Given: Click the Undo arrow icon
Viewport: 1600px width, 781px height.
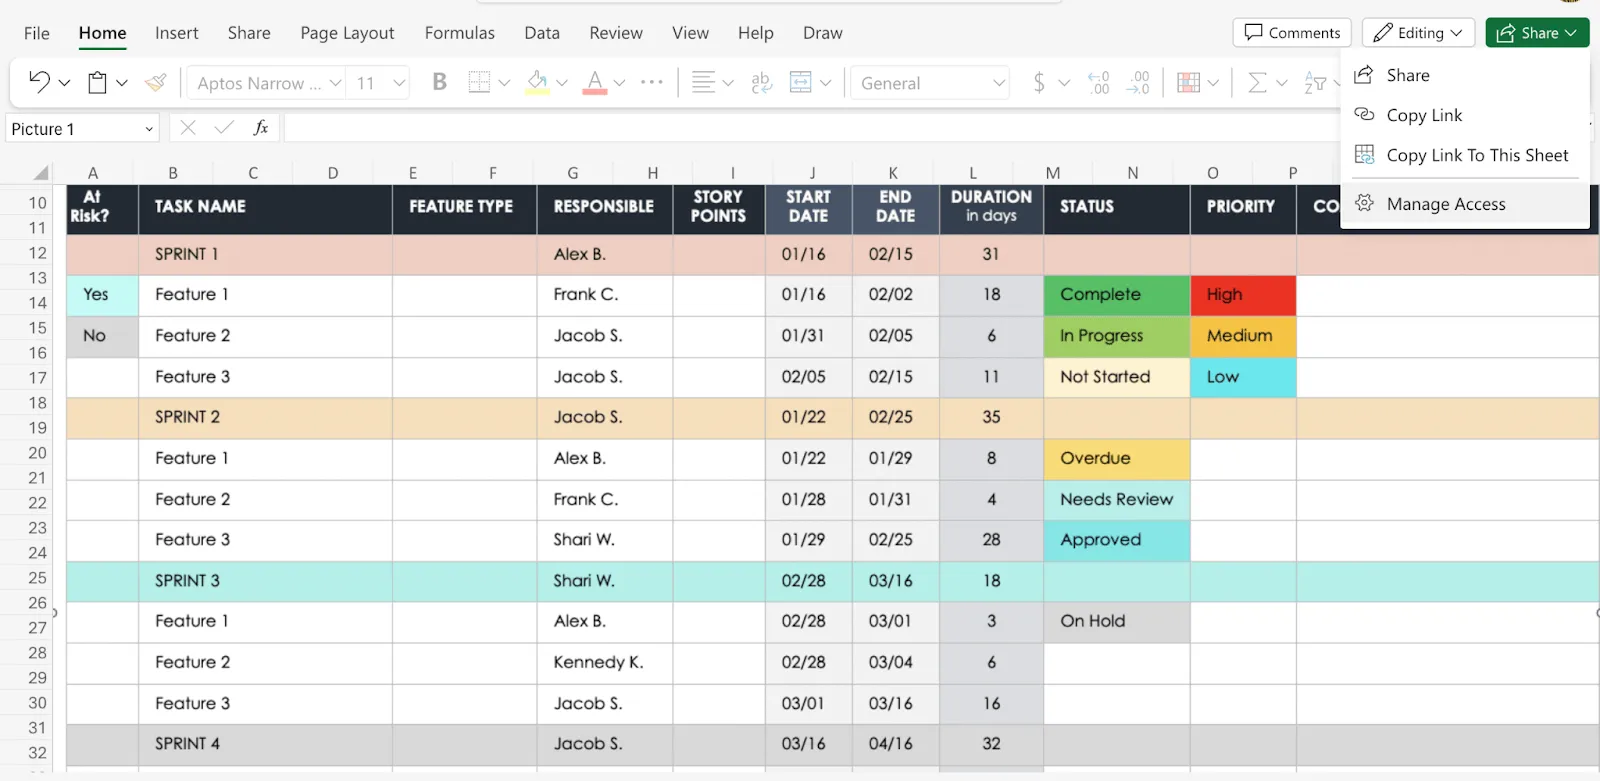Looking at the screenshot, I should tap(39, 82).
